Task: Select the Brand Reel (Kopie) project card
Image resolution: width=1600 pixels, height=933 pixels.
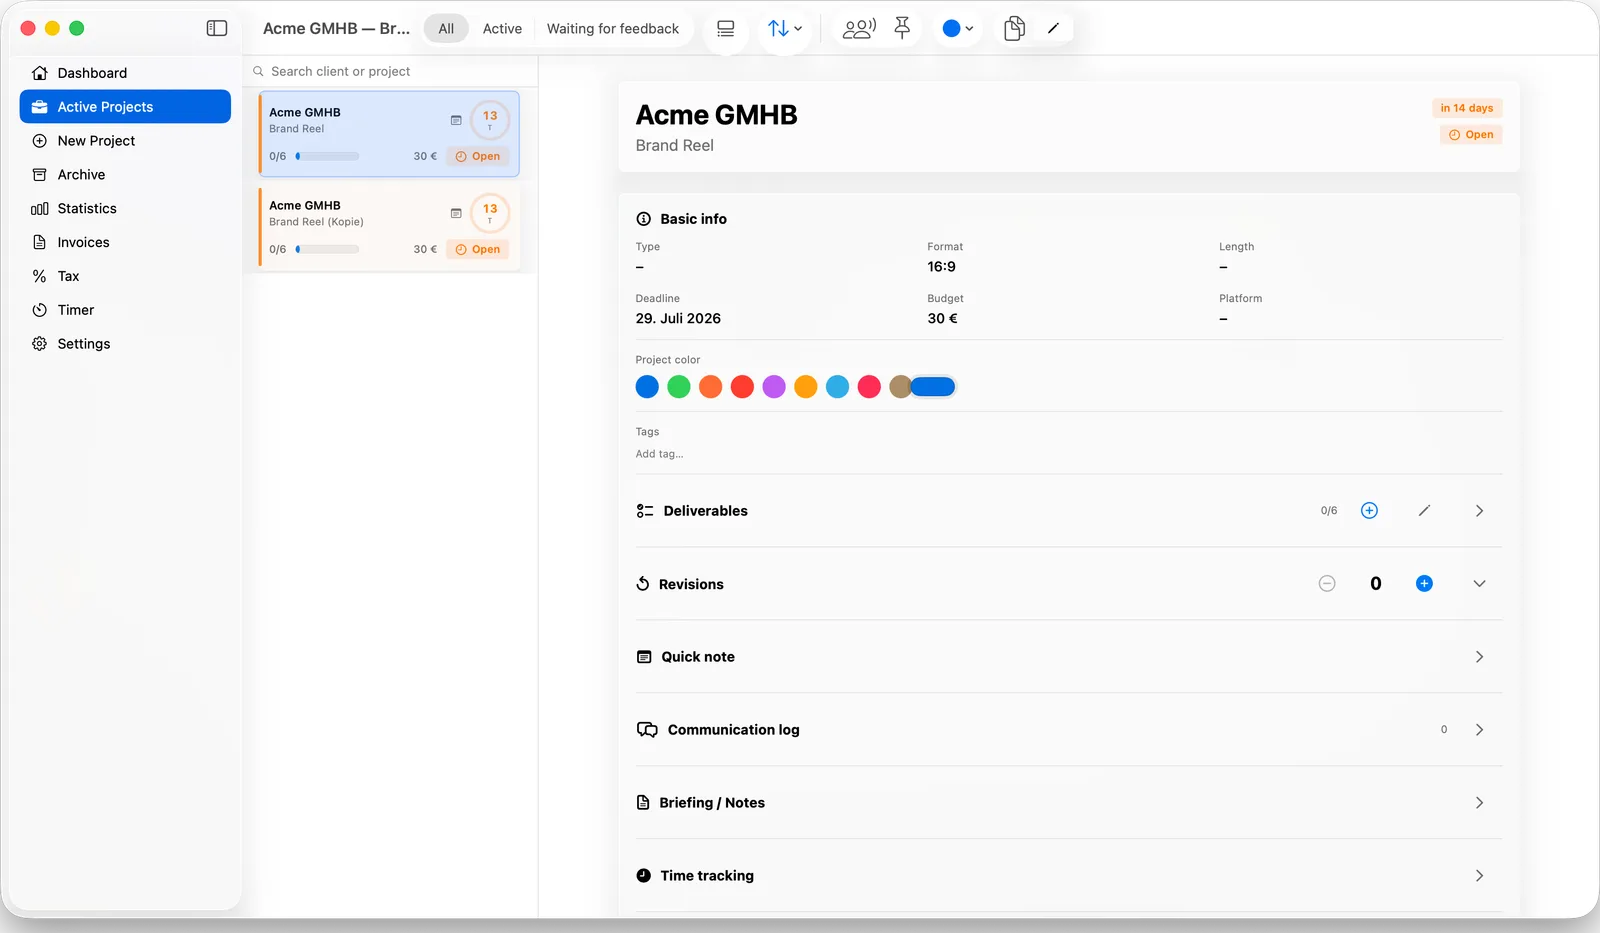Action: click(x=389, y=227)
